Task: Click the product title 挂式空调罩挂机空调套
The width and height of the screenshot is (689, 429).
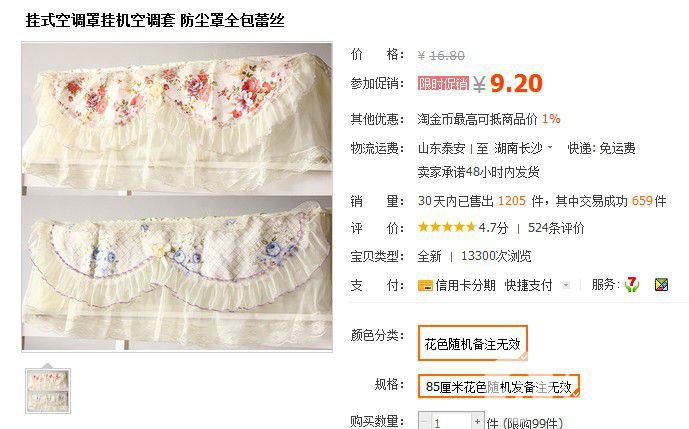Action: click(x=100, y=20)
